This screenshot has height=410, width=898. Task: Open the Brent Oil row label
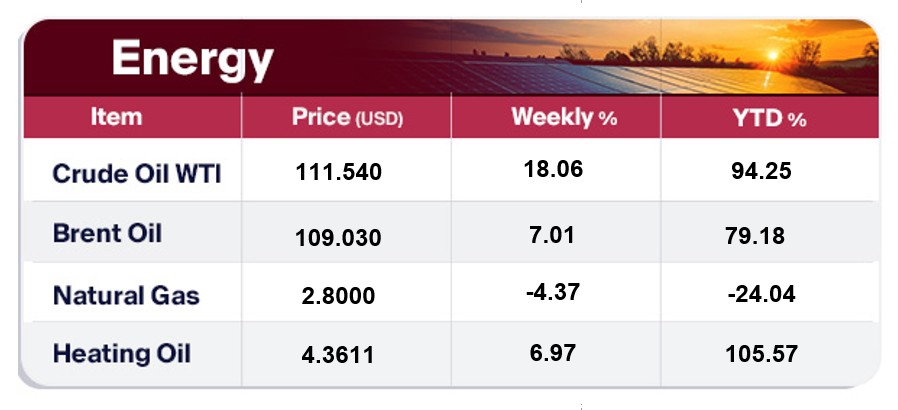107,234
